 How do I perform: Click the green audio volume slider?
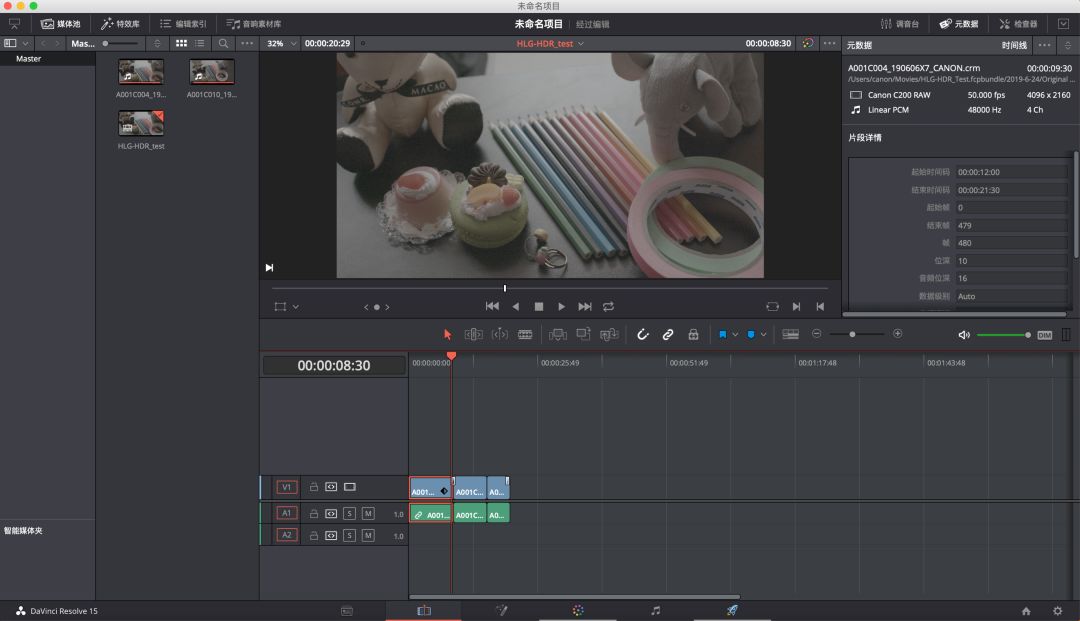1002,335
